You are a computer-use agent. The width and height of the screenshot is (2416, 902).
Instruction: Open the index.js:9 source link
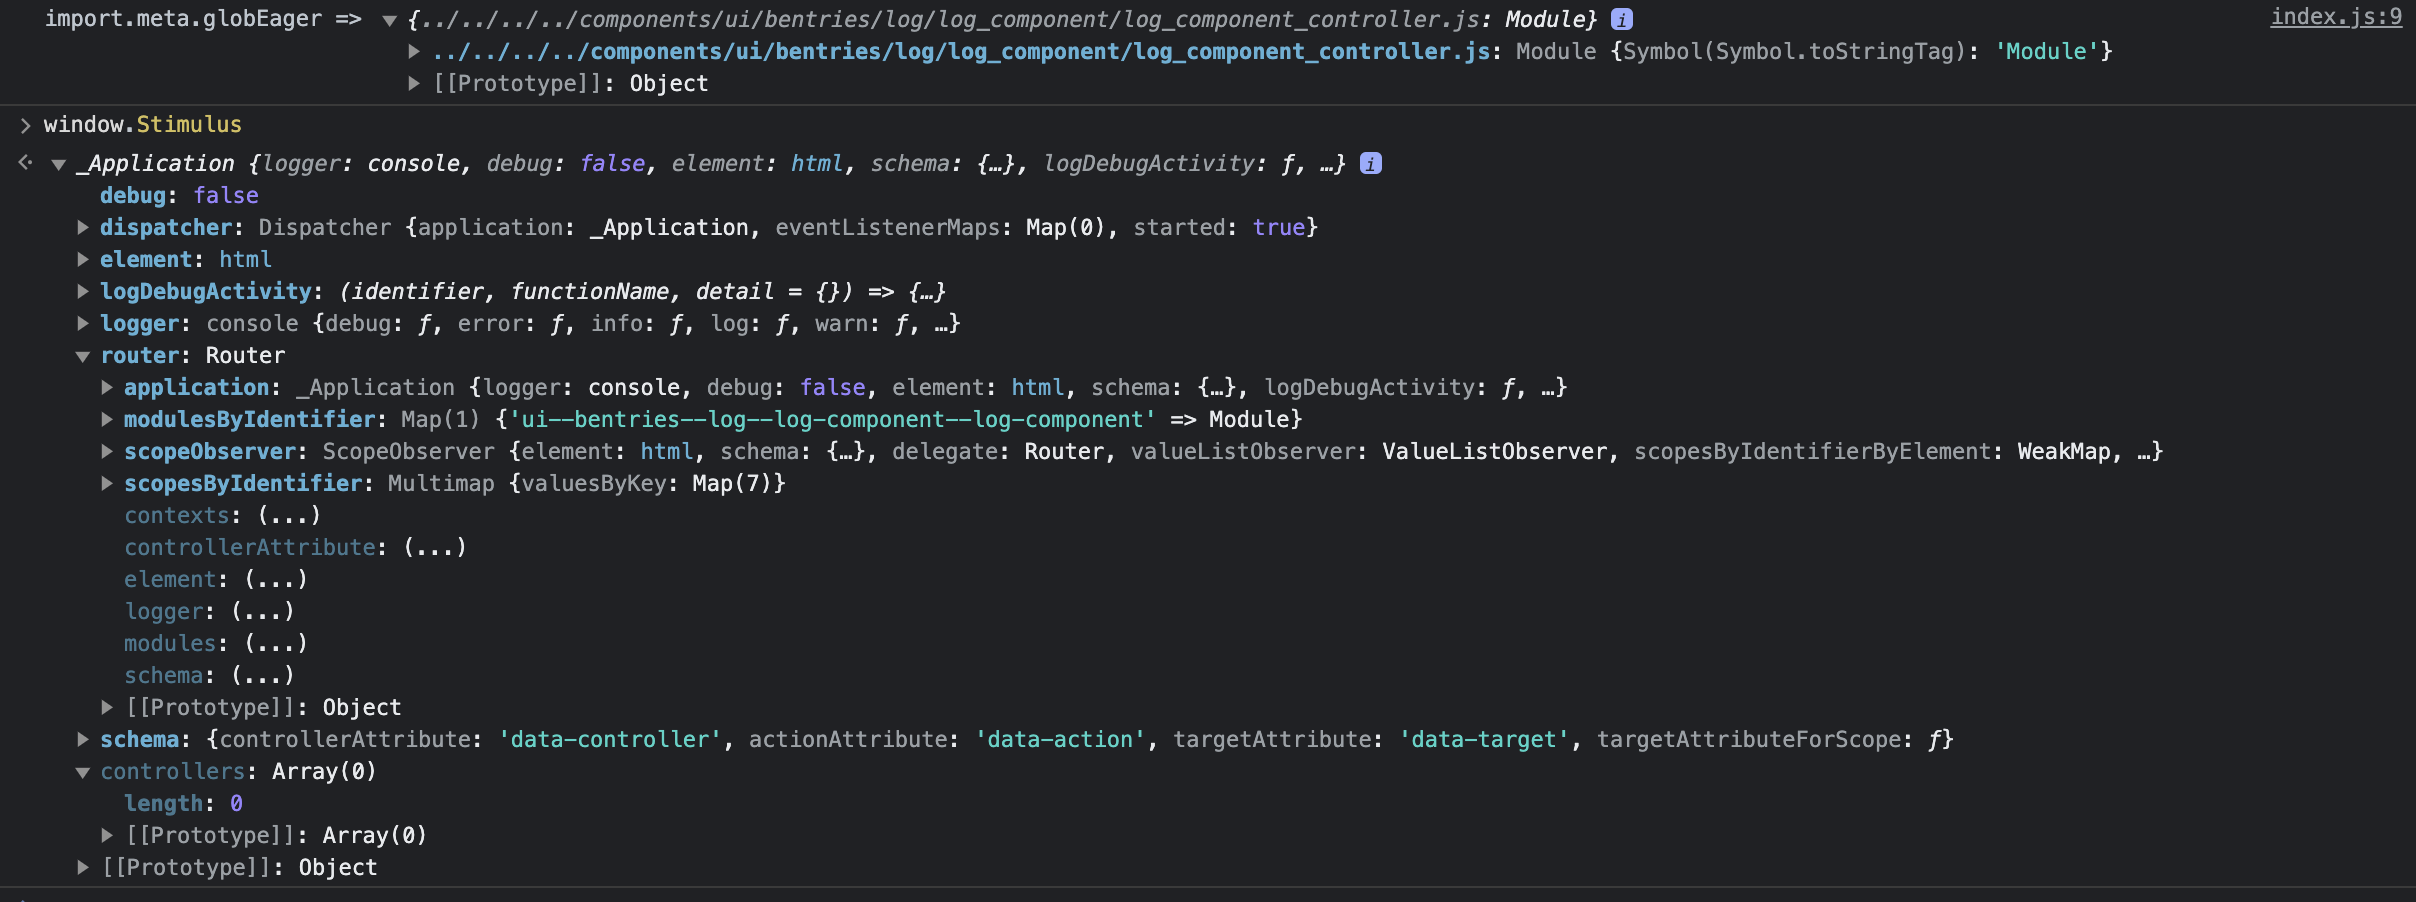tap(2336, 17)
